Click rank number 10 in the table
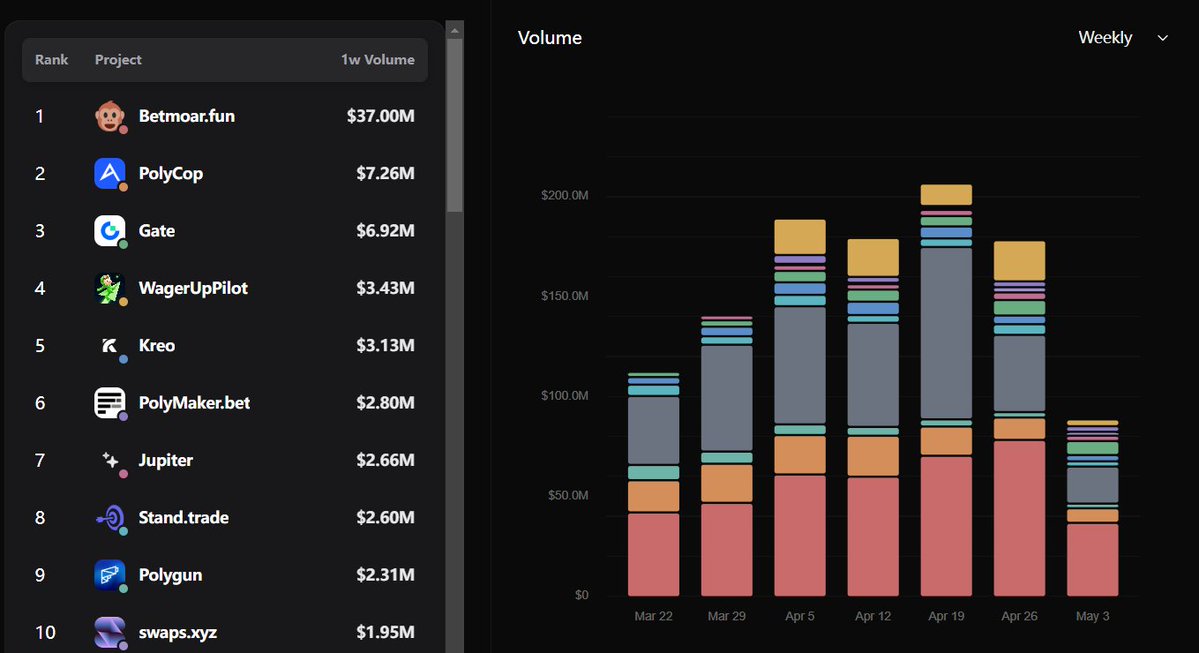Image resolution: width=1199 pixels, height=653 pixels. [45, 632]
